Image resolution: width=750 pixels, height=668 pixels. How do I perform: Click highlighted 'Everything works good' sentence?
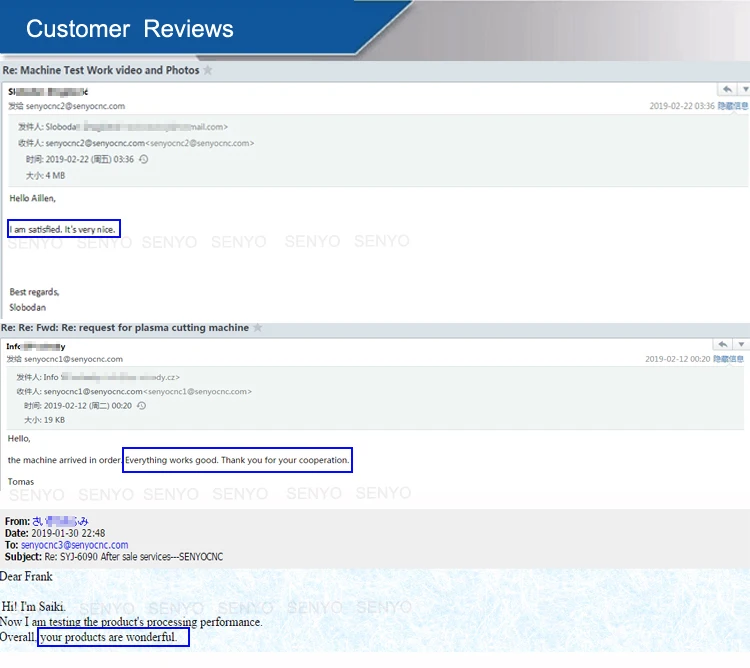click(237, 460)
